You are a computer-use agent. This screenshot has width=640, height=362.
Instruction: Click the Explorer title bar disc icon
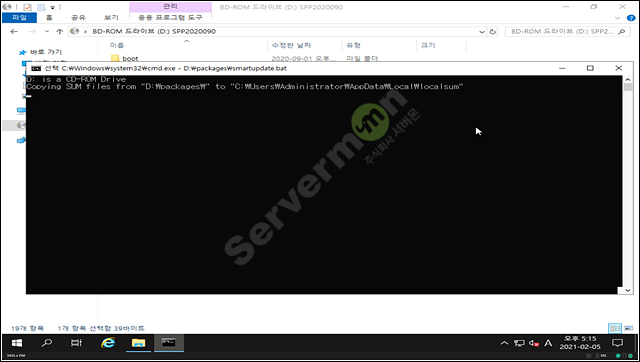point(7,7)
